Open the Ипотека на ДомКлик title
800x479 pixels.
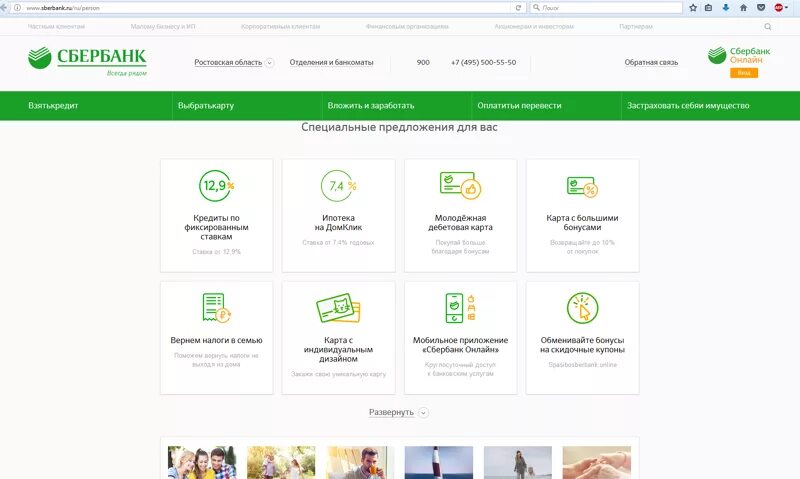(x=338, y=222)
